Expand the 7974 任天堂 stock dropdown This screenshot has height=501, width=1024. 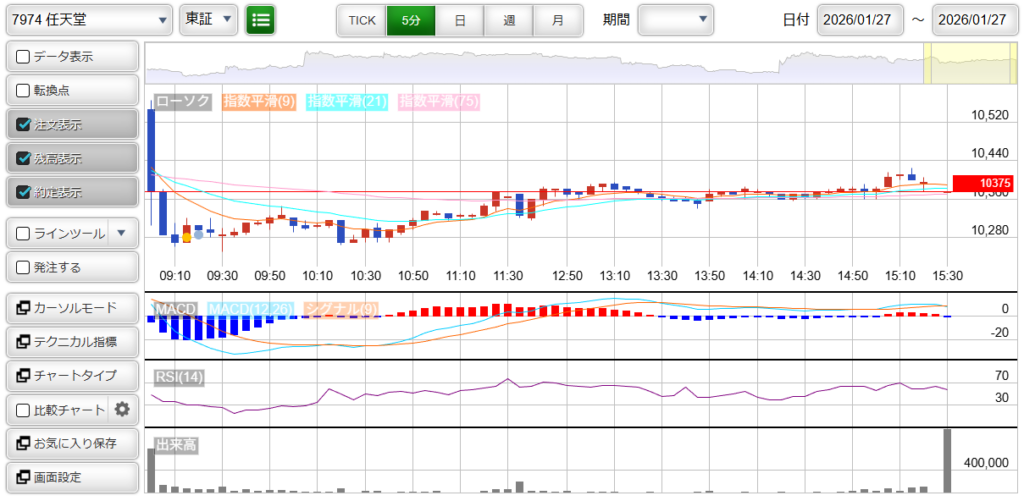pyautogui.click(x=88, y=19)
